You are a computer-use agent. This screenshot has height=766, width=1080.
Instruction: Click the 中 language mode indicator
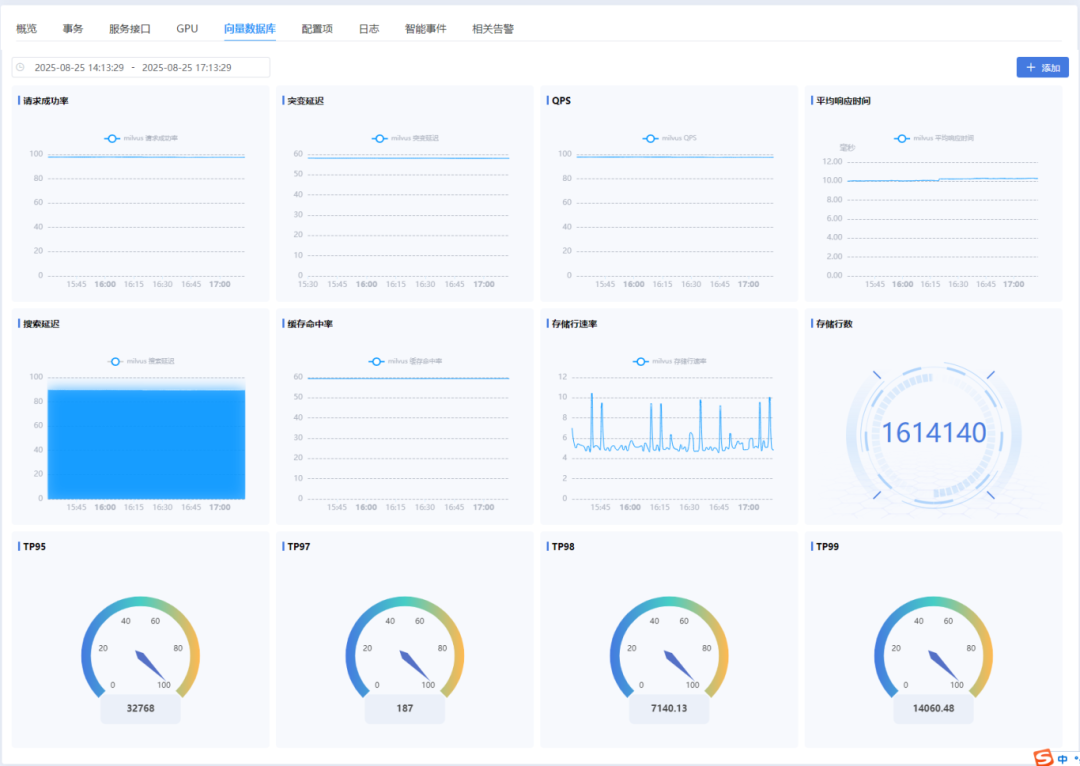coord(1062,759)
